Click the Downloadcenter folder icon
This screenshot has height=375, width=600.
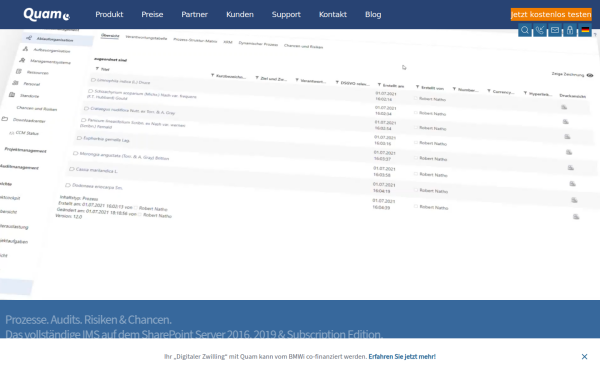[x=5, y=119]
